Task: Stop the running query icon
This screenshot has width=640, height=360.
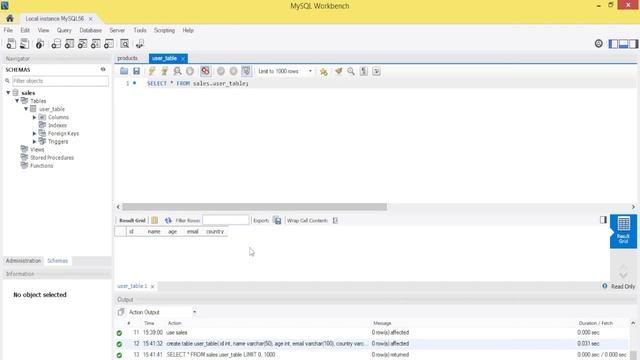Action: click(190, 71)
